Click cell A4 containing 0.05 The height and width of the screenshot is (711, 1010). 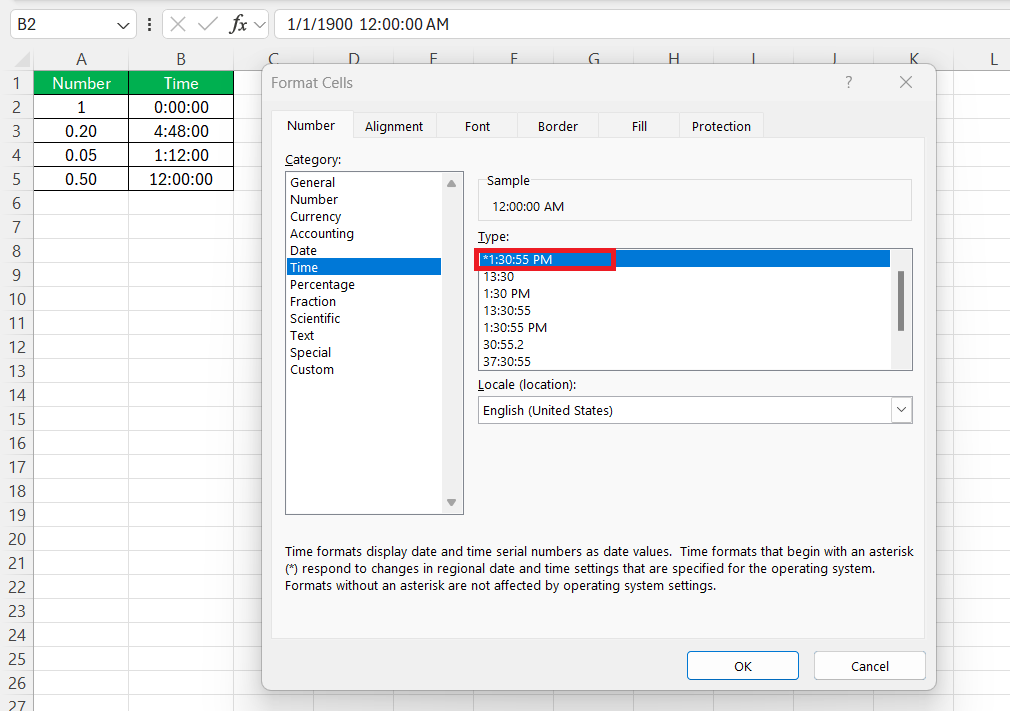tap(81, 155)
